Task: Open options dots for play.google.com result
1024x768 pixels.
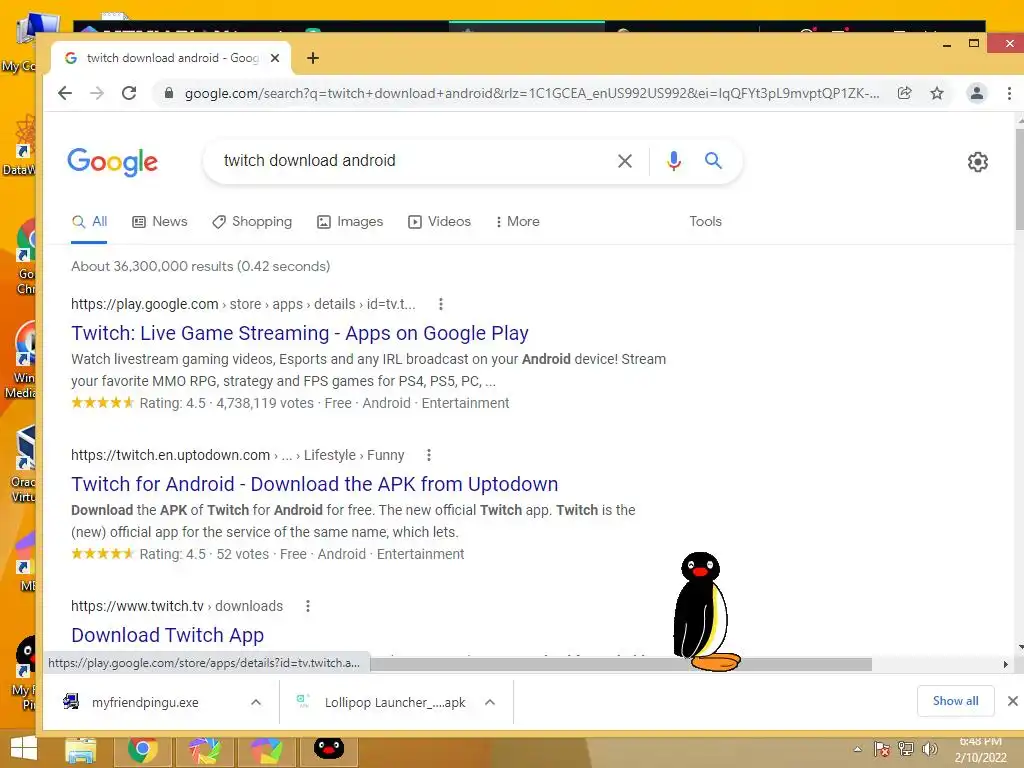Action: [441, 304]
